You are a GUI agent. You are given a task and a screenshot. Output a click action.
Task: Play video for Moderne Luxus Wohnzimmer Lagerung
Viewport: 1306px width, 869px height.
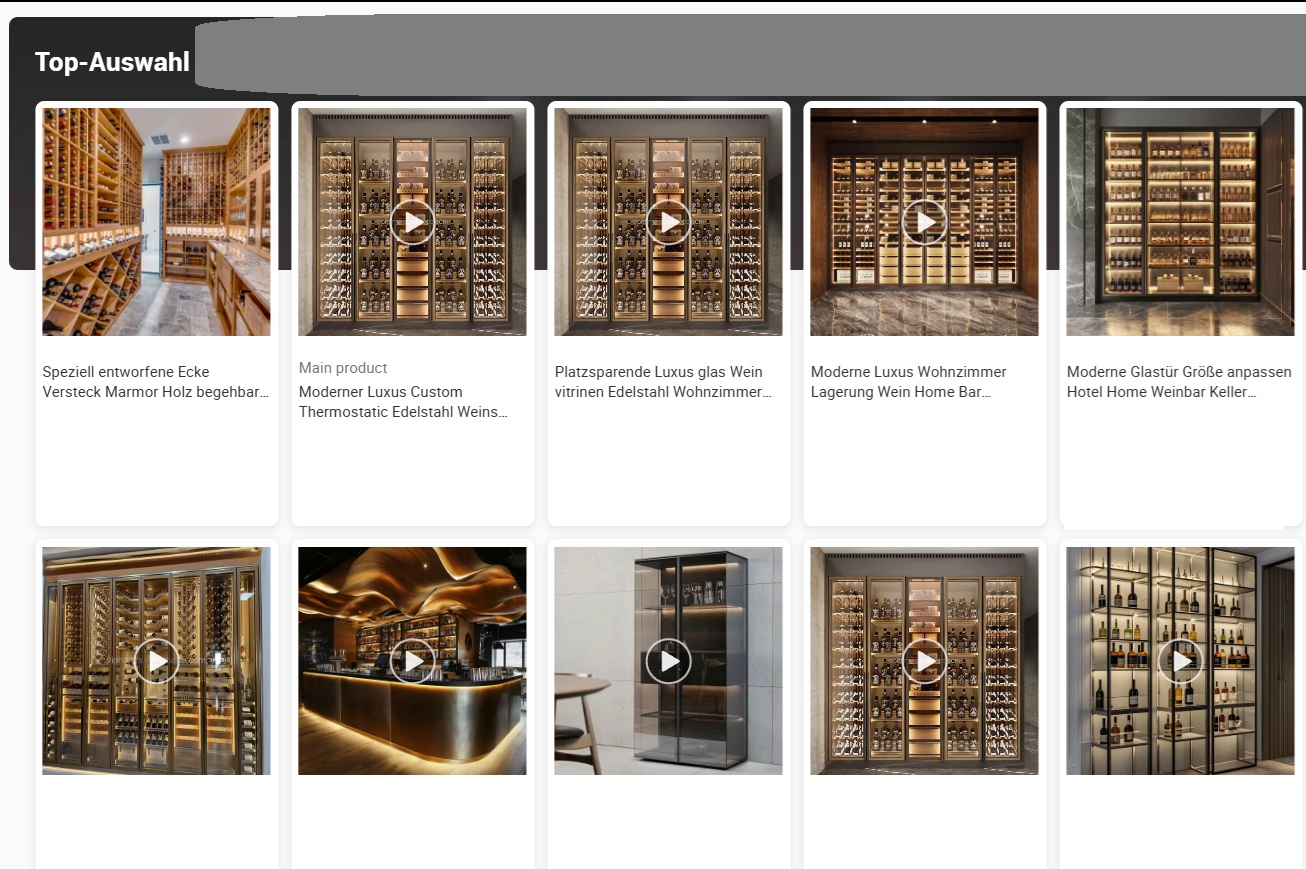(x=924, y=222)
